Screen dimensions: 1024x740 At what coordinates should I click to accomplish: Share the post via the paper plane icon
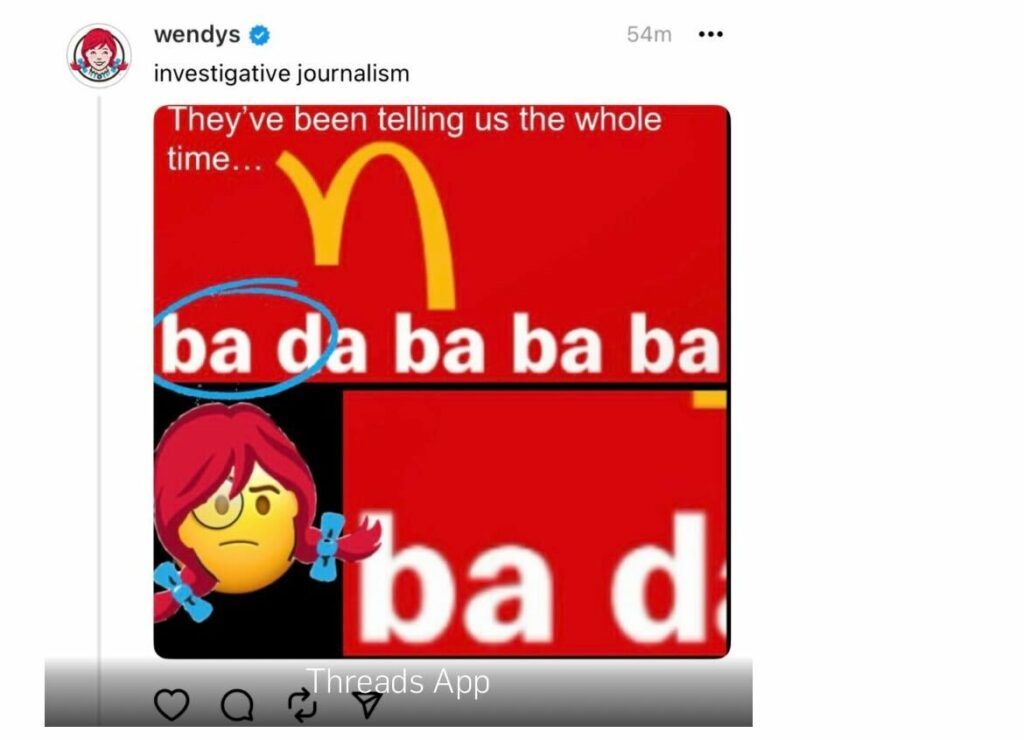tap(367, 704)
